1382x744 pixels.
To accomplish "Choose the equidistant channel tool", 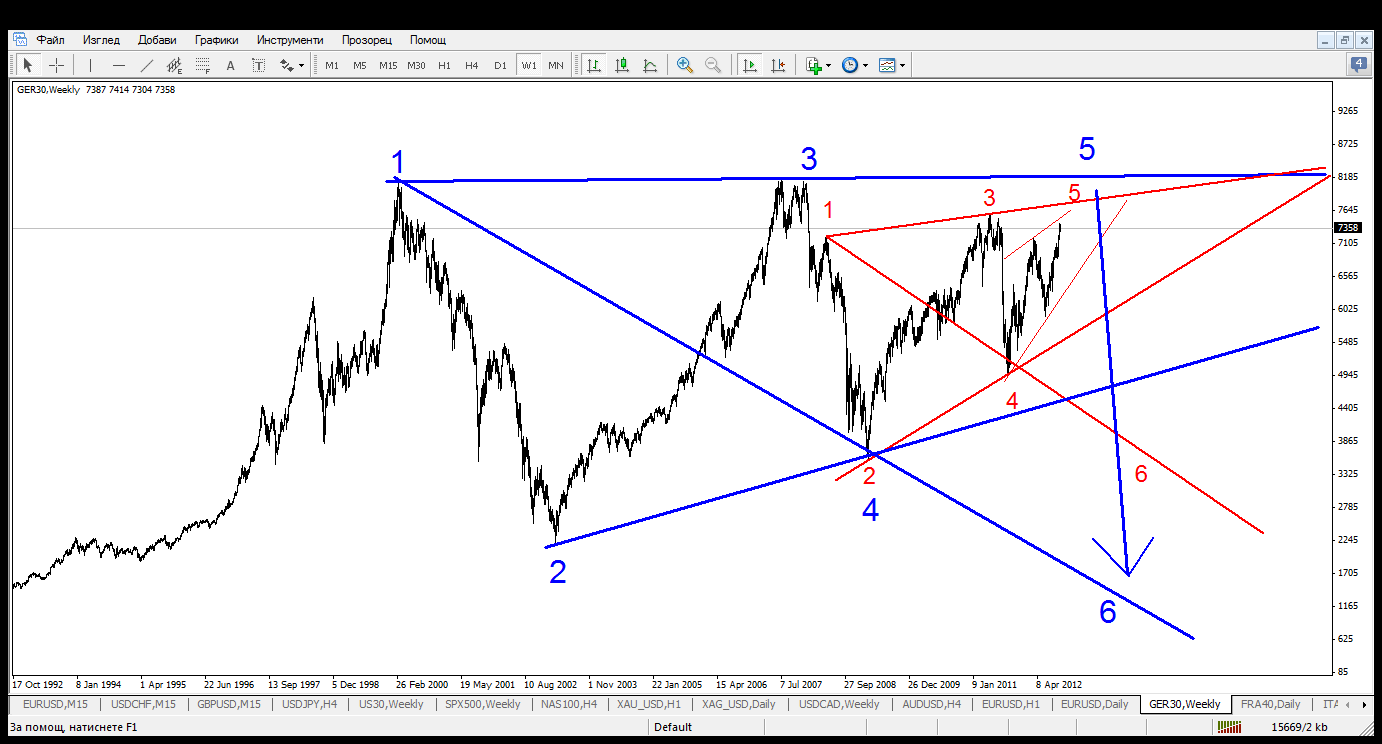I will [x=174, y=65].
